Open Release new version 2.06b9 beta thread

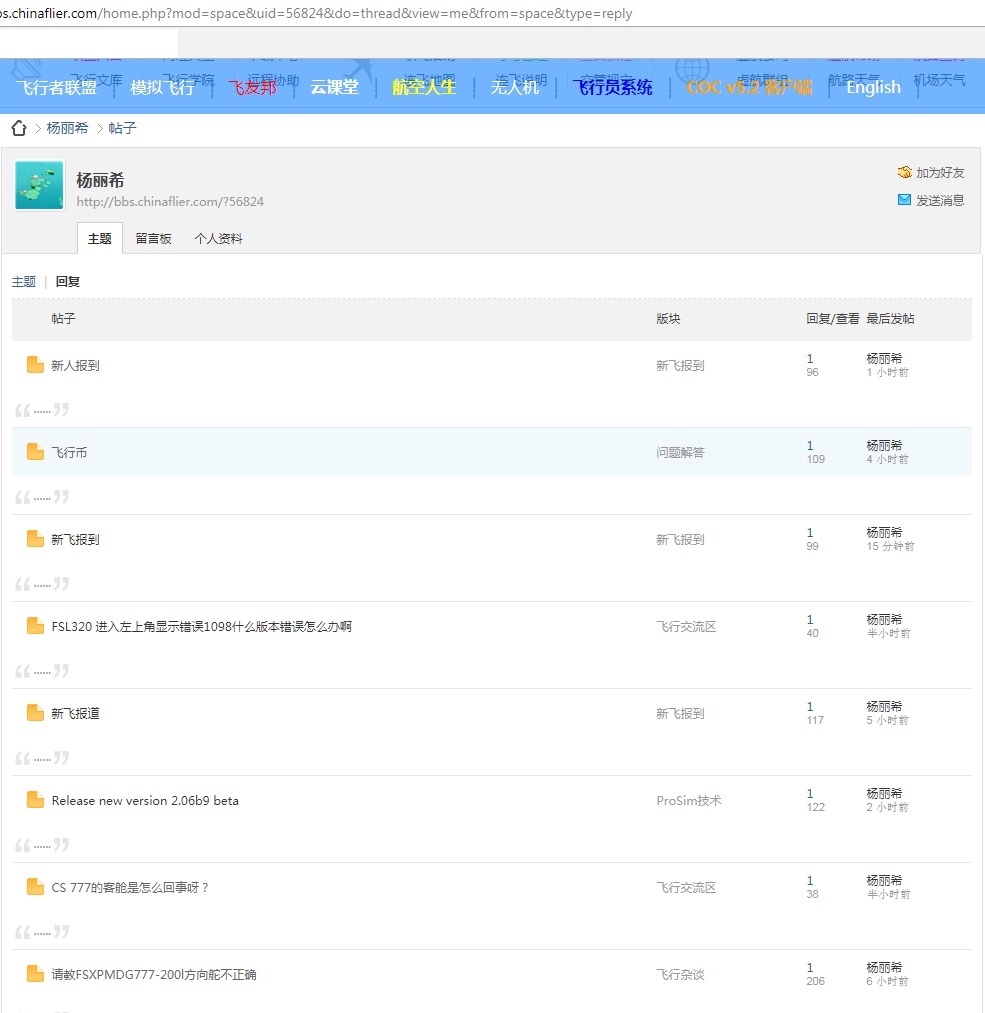pyautogui.click(x=145, y=800)
